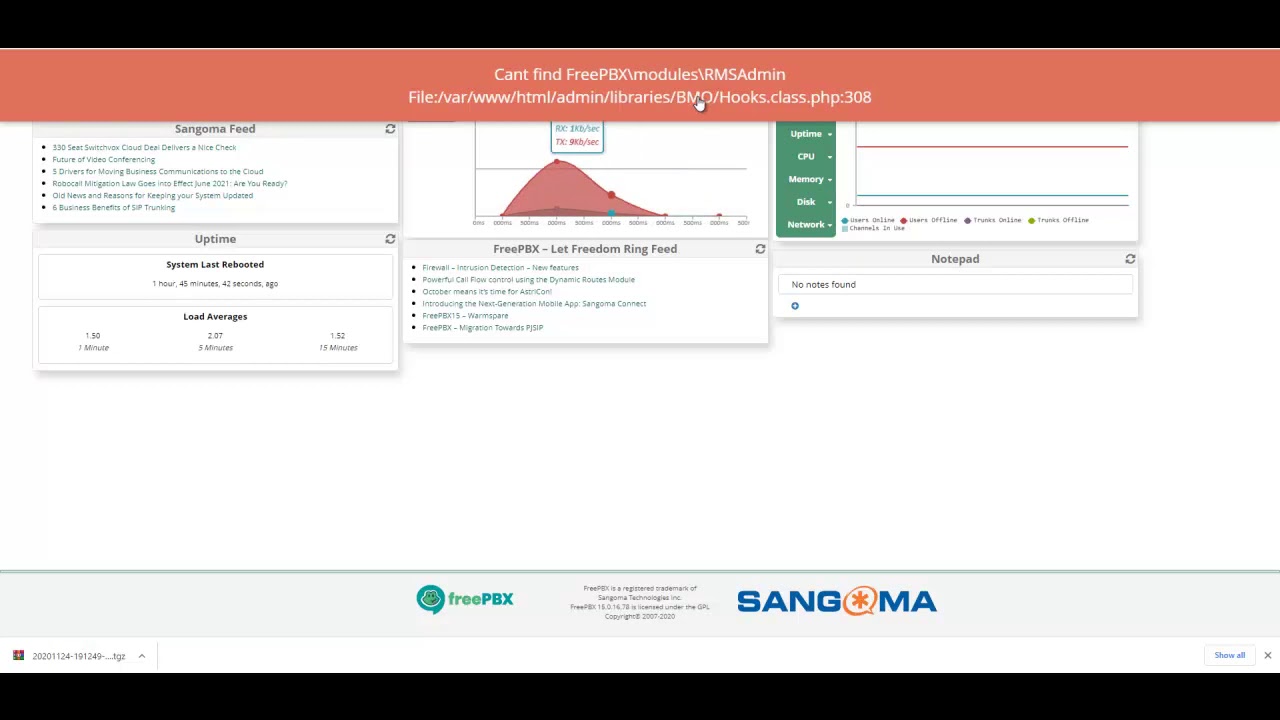Open 'Robocall Mitigation Law' article link
1280x720 pixels.
tap(169, 183)
